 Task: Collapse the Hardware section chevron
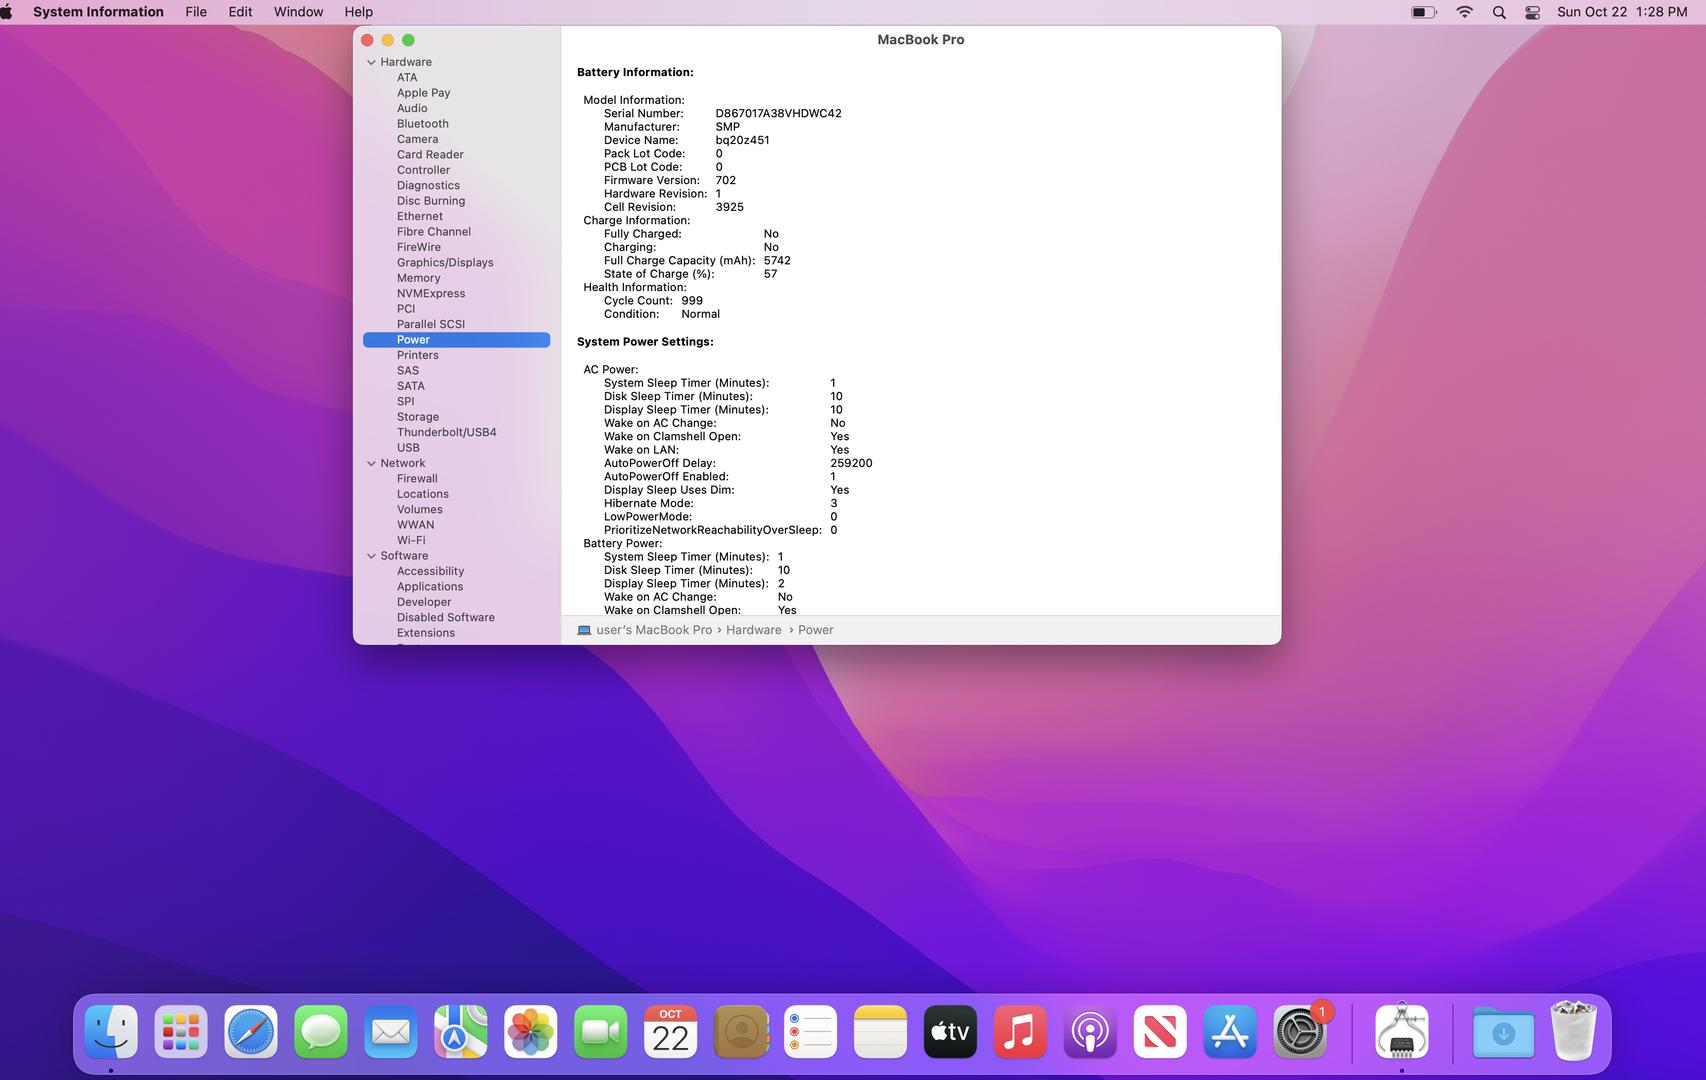371,62
